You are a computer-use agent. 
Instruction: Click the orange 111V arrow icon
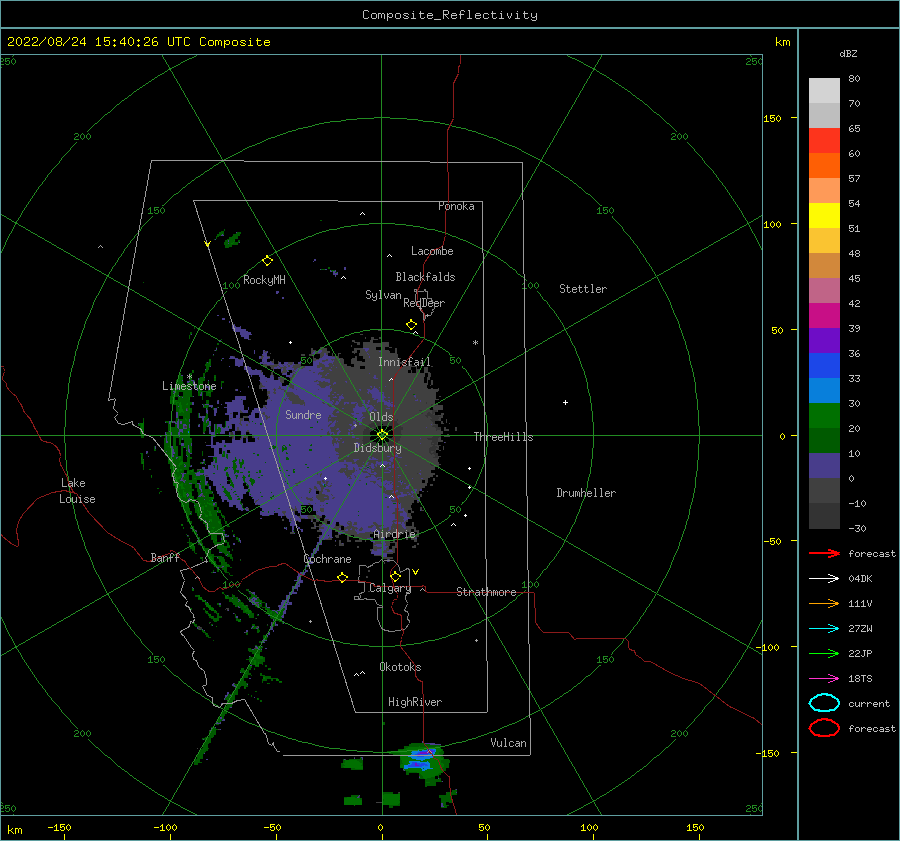(x=824, y=603)
